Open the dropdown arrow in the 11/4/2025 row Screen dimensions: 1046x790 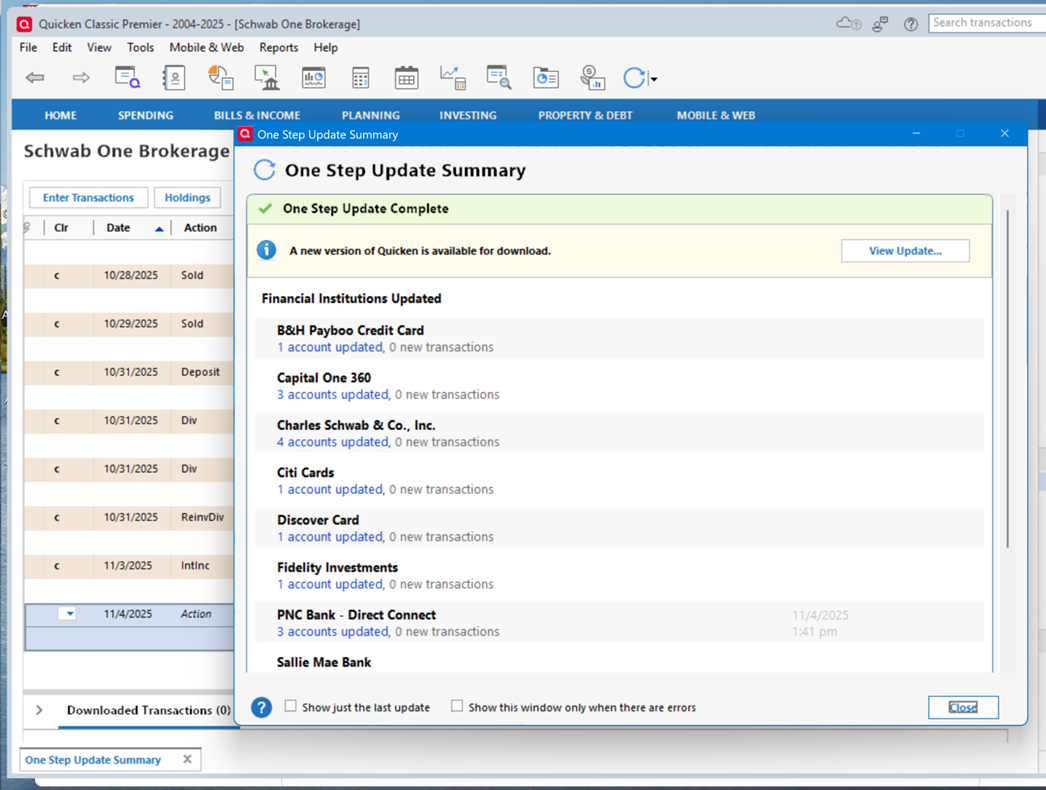click(x=67, y=614)
